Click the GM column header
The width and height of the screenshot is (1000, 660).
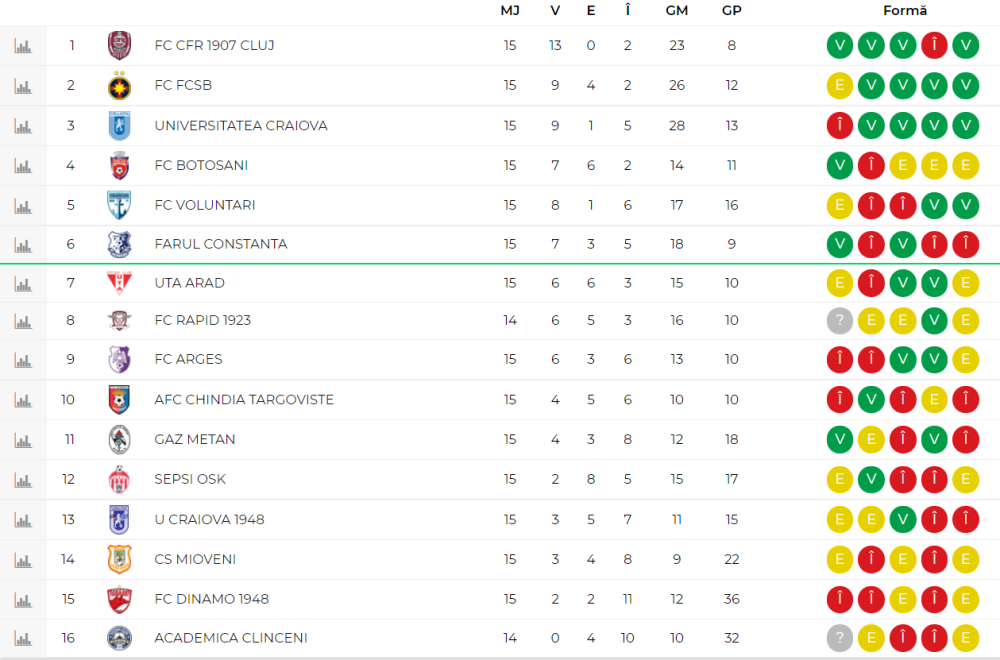(x=677, y=10)
